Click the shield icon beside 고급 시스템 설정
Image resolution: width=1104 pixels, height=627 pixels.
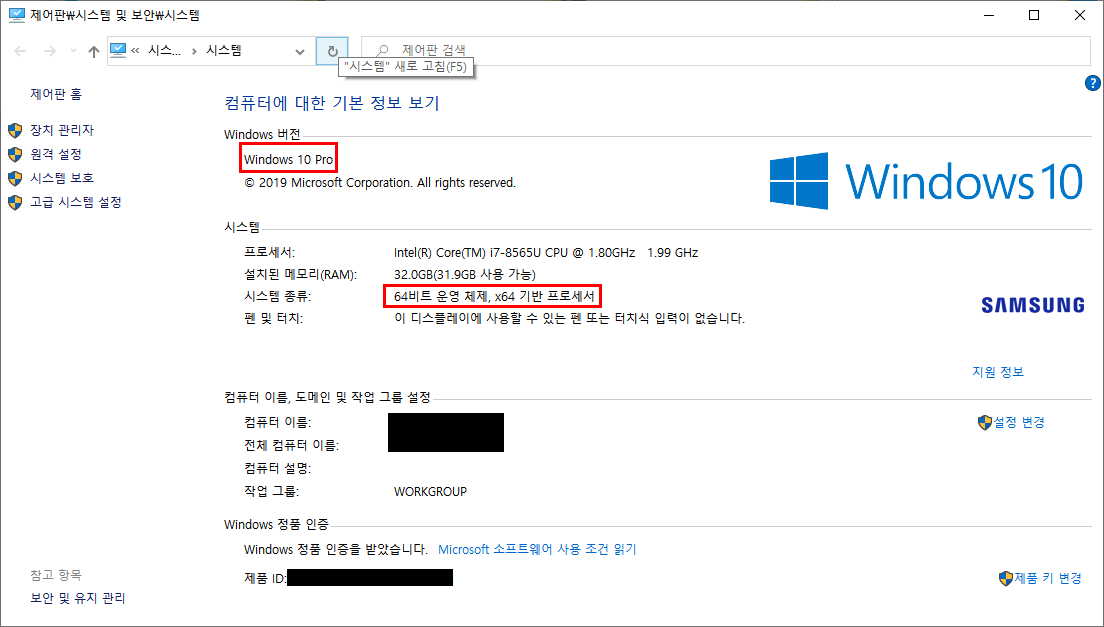tap(15, 203)
